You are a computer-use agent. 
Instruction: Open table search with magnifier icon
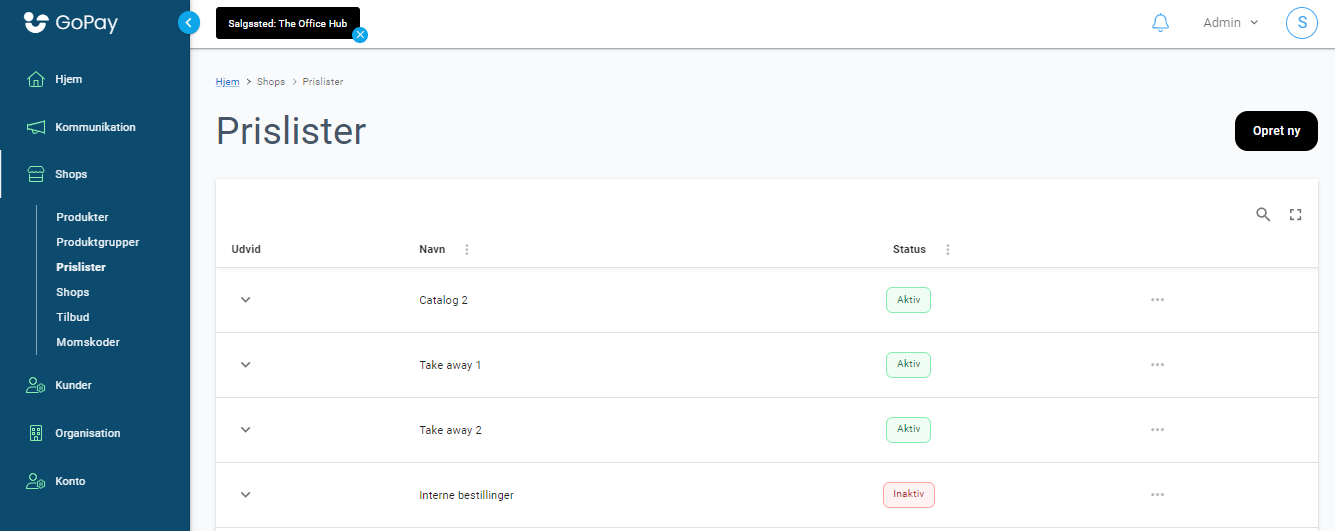[x=1263, y=214]
